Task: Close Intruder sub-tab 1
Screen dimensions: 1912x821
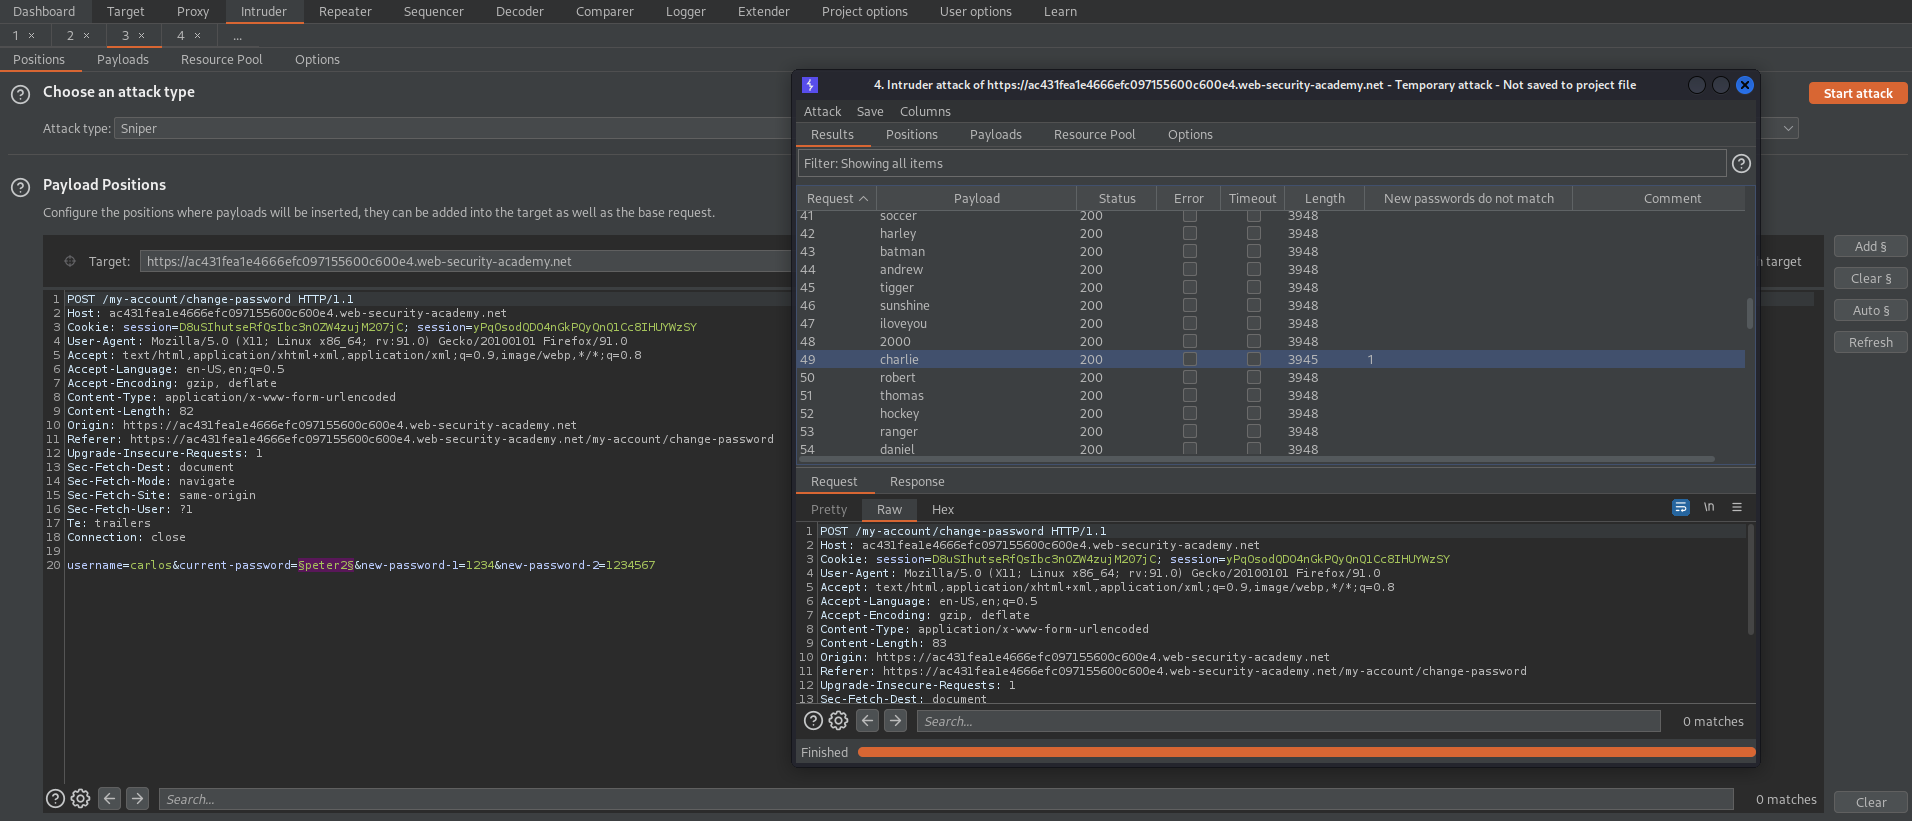Action: [32, 36]
